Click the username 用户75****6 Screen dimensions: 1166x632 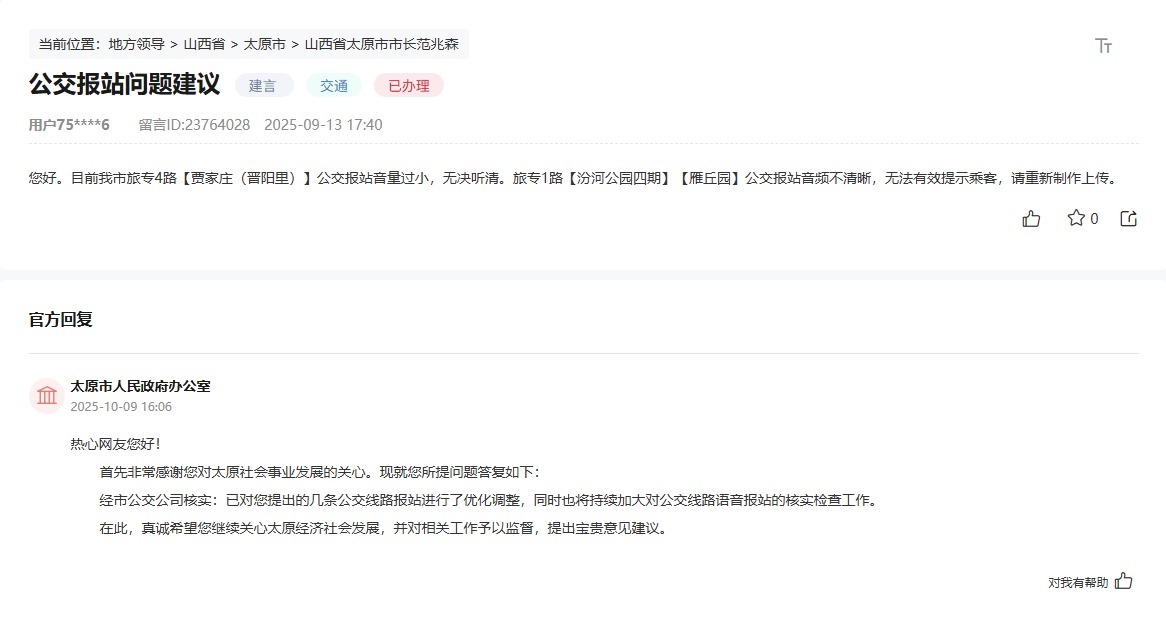[69, 125]
